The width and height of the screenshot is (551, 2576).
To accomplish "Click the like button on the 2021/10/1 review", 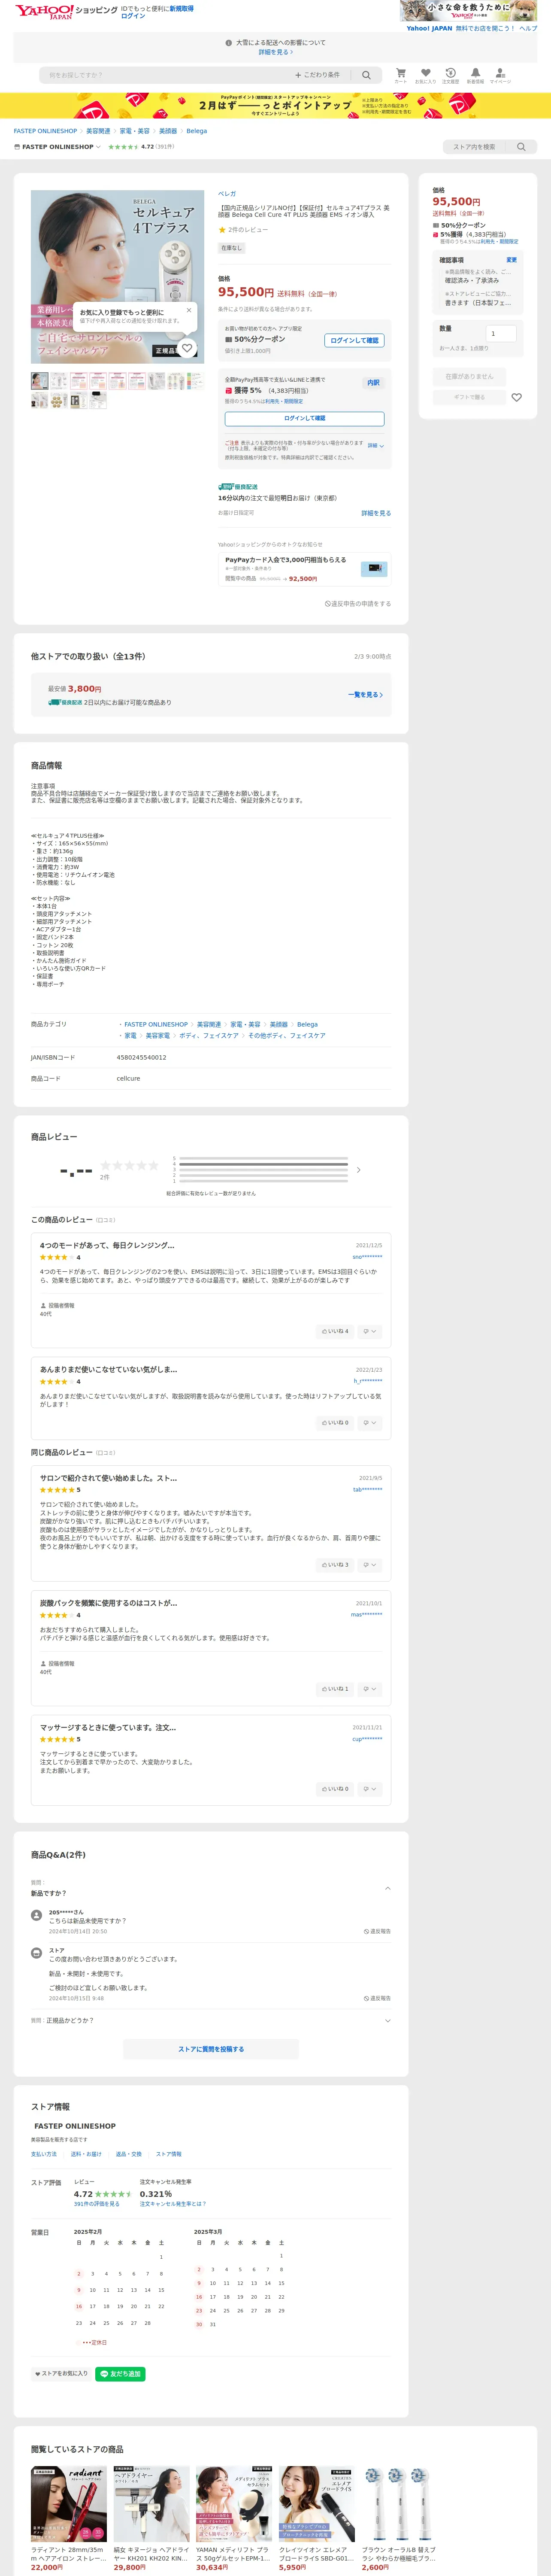I will click(x=335, y=1689).
